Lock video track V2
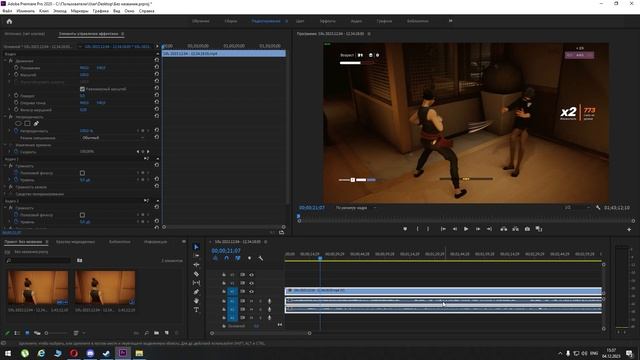Viewport: 640px width, 360px height. point(224,283)
